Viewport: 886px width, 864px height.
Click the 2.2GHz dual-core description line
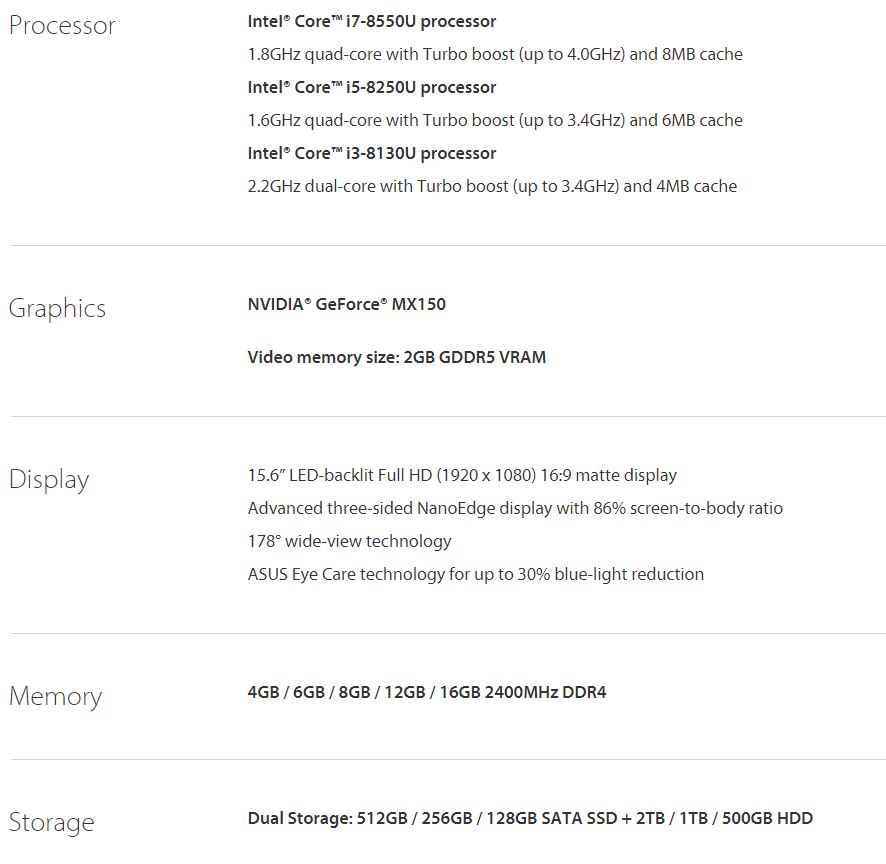pos(492,186)
